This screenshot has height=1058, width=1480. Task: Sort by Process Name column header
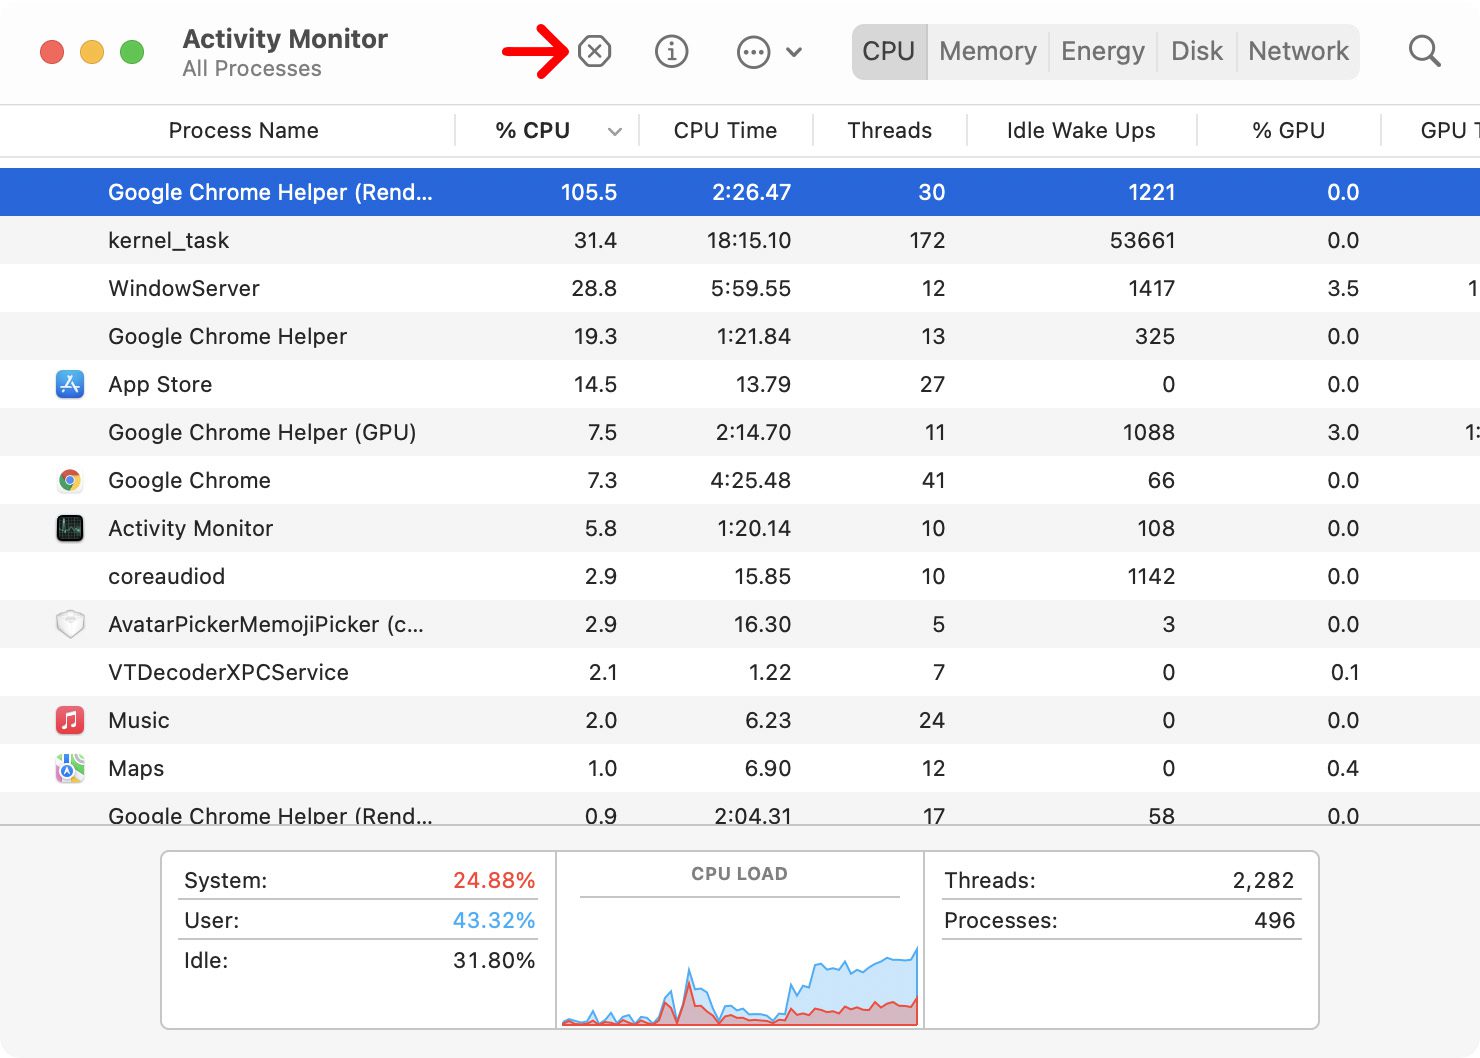pyautogui.click(x=244, y=130)
